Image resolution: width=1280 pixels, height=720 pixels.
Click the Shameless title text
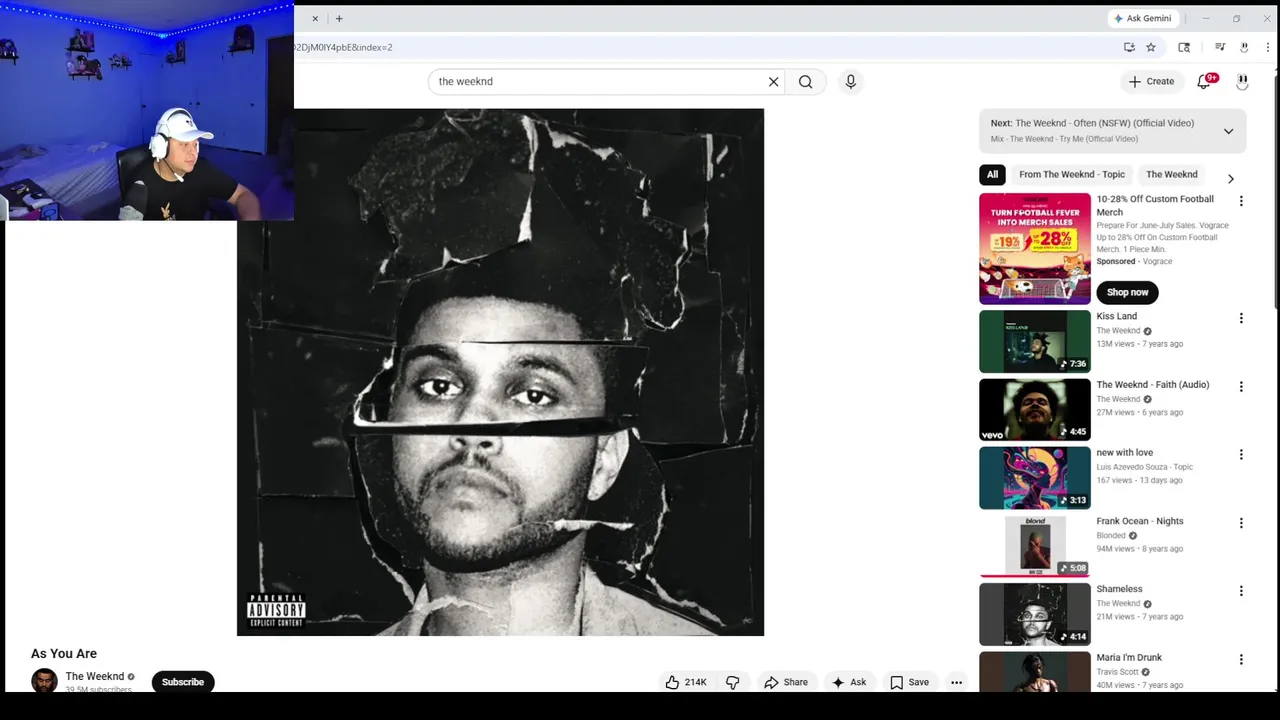(x=1119, y=589)
